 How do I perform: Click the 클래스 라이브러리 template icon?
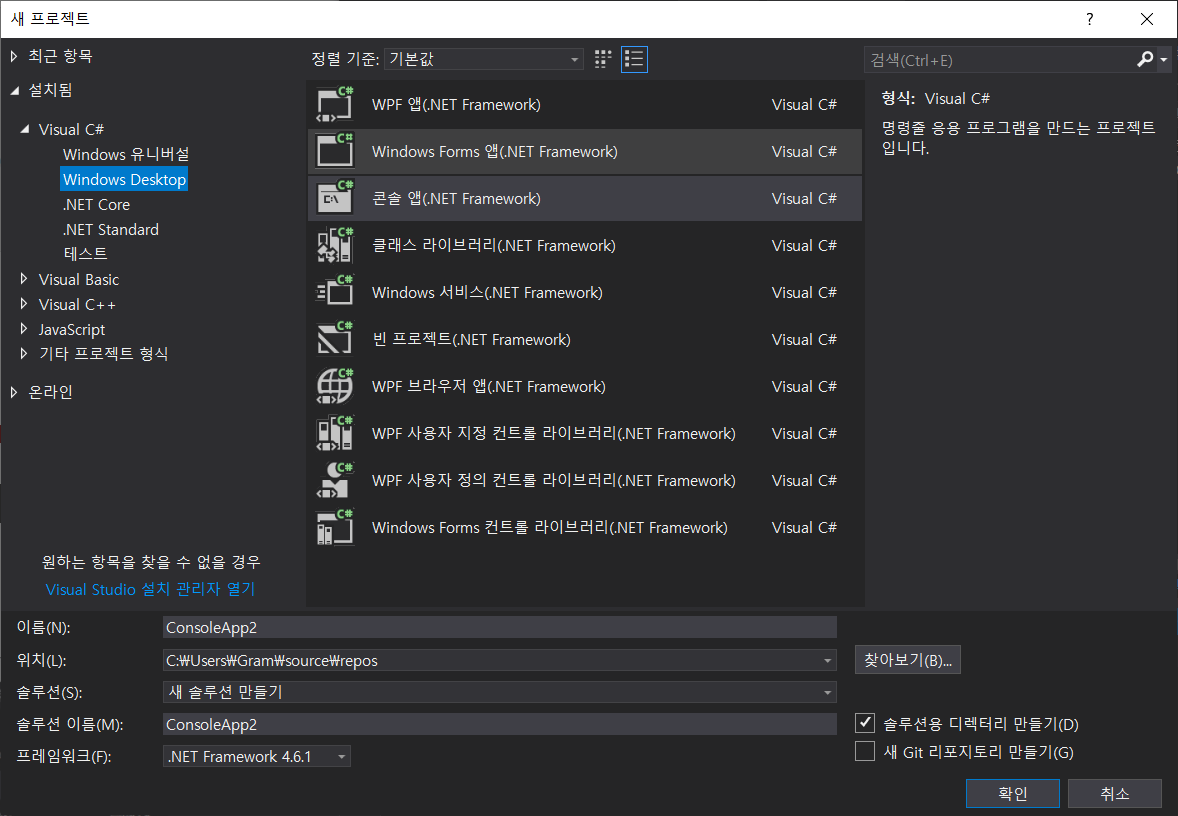click(x=334, y=245)
